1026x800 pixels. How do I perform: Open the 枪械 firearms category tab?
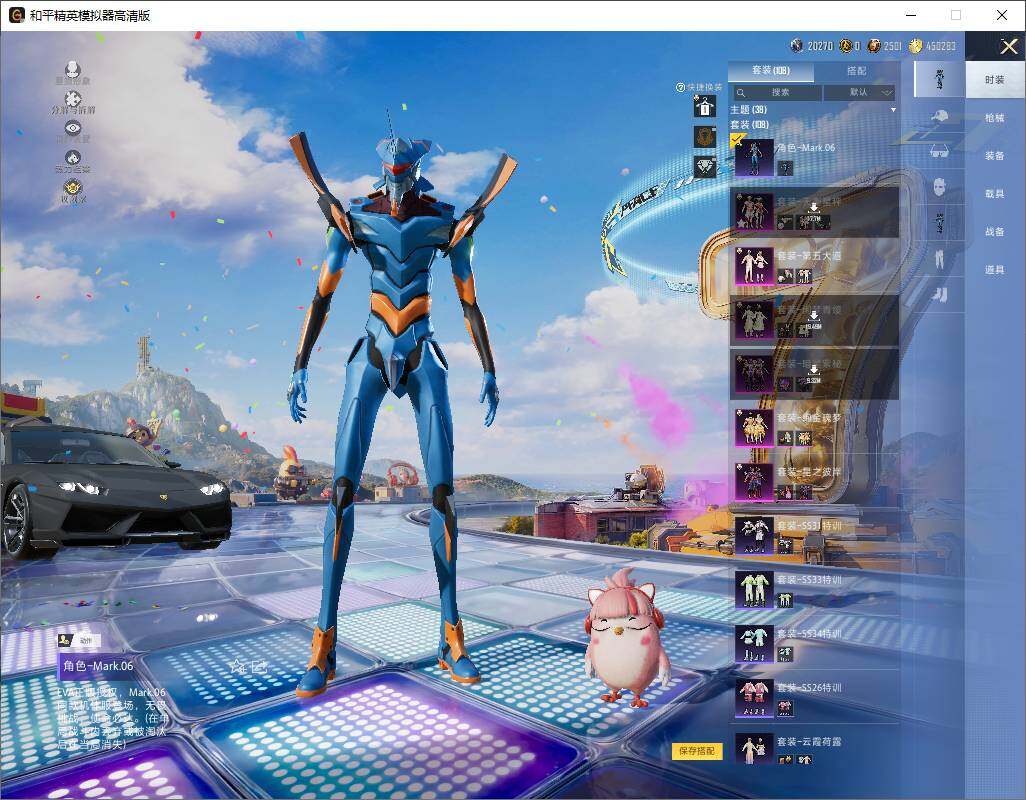pos(995,118)
